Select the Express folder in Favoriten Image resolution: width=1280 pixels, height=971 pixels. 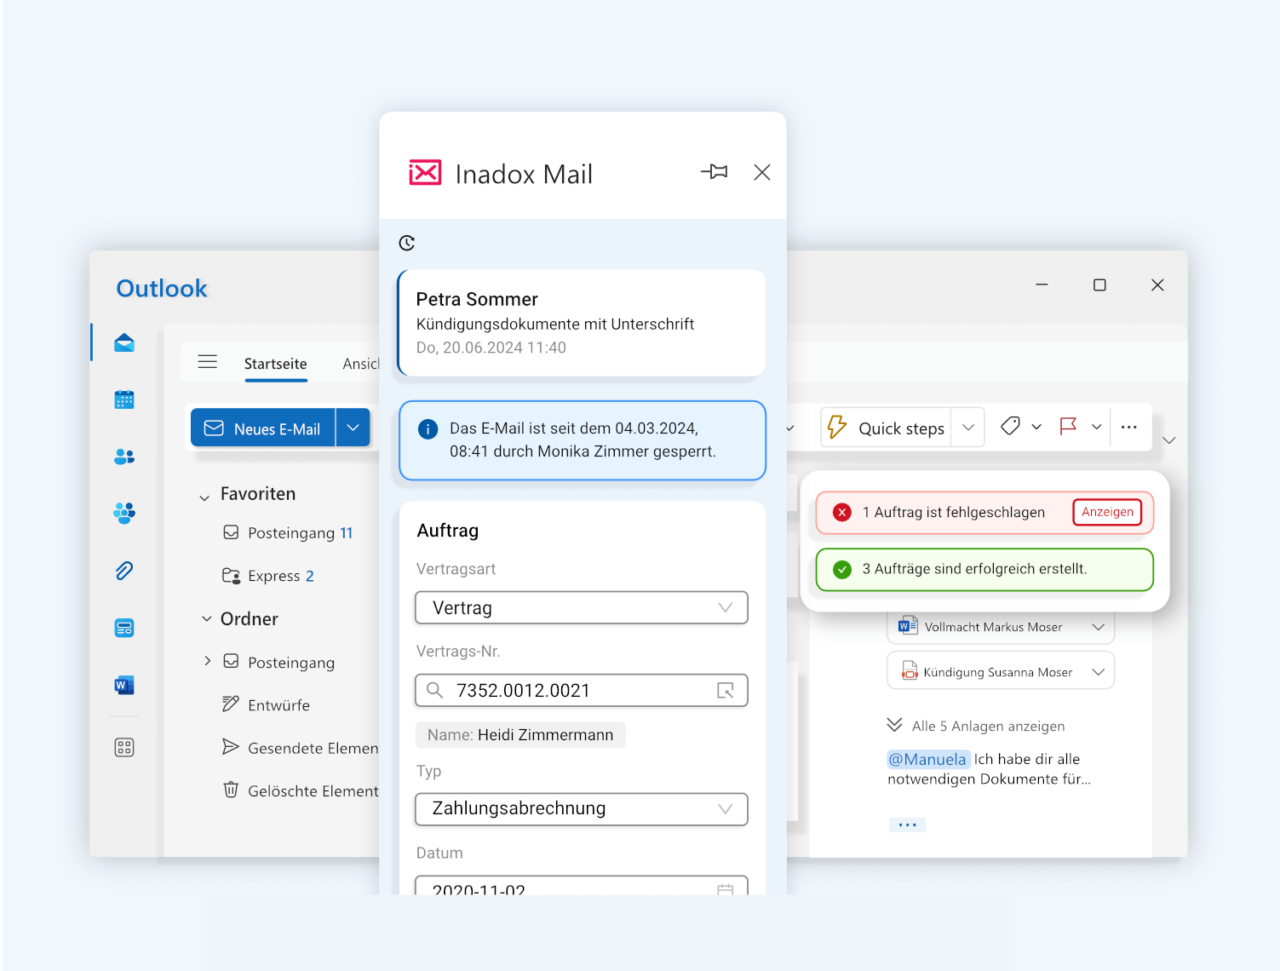268,576
